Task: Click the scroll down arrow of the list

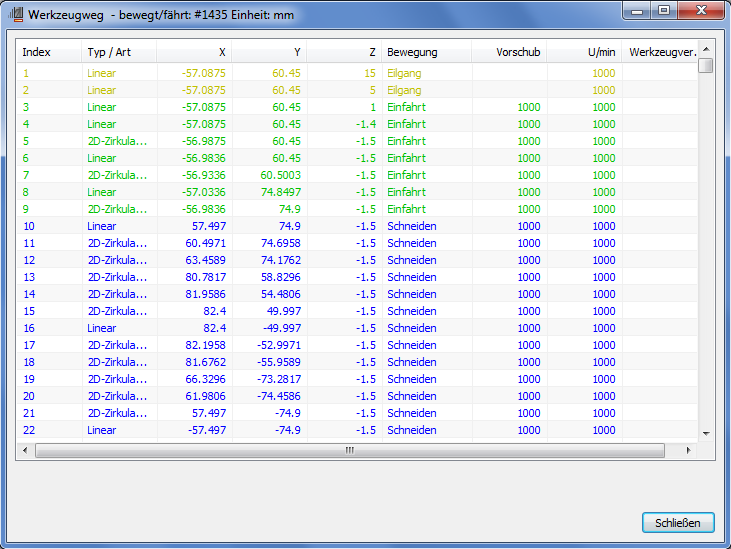Action: point(706,433)
